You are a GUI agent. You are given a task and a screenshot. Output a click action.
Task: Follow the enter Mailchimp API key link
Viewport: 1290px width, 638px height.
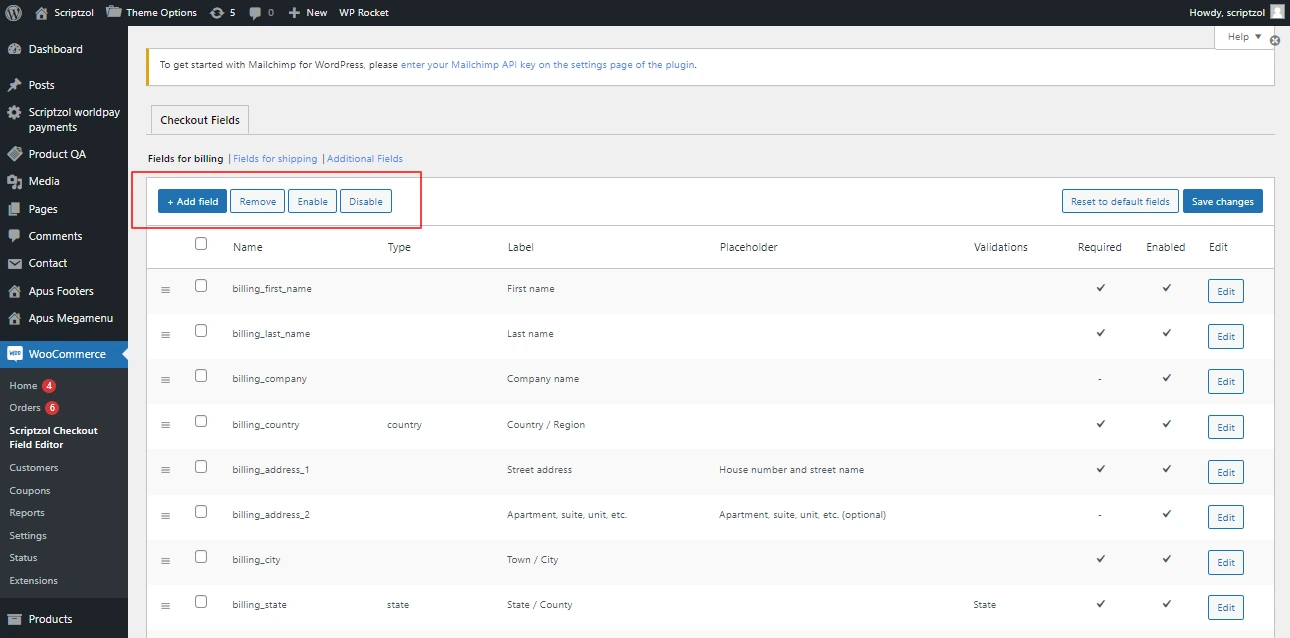coord(547,65)
